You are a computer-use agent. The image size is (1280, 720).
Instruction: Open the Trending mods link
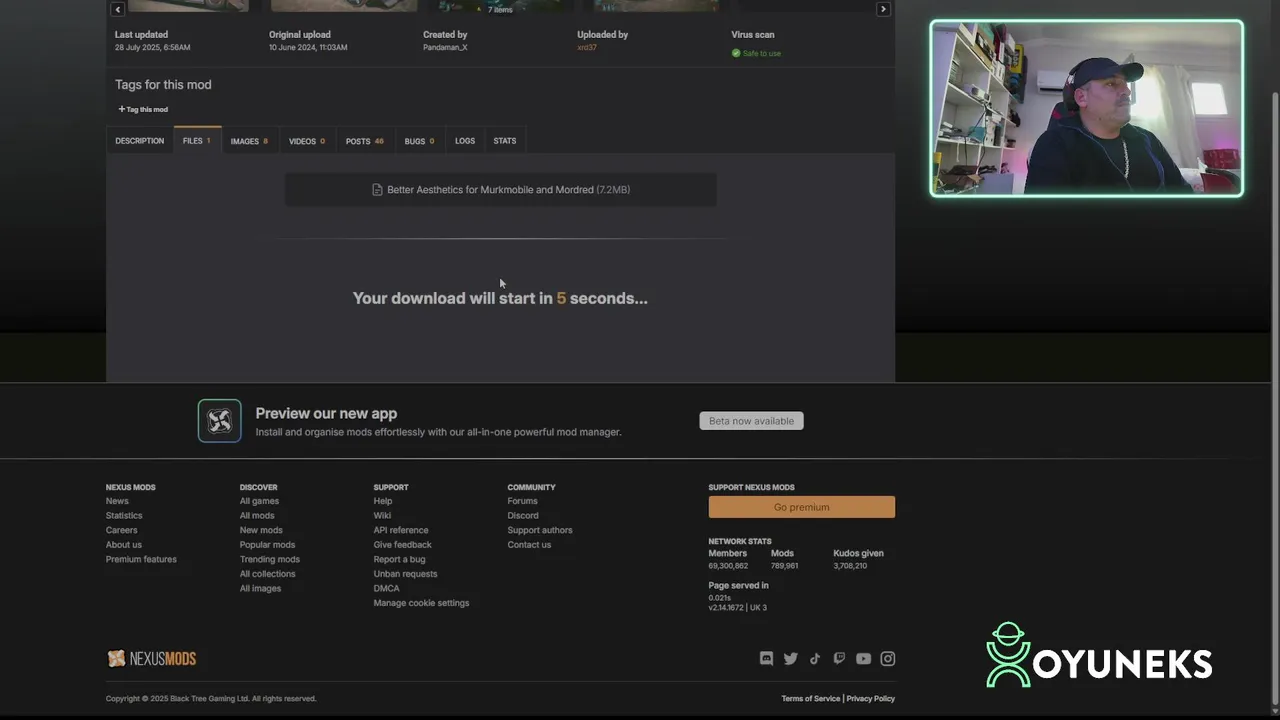[x=270, y=559]
